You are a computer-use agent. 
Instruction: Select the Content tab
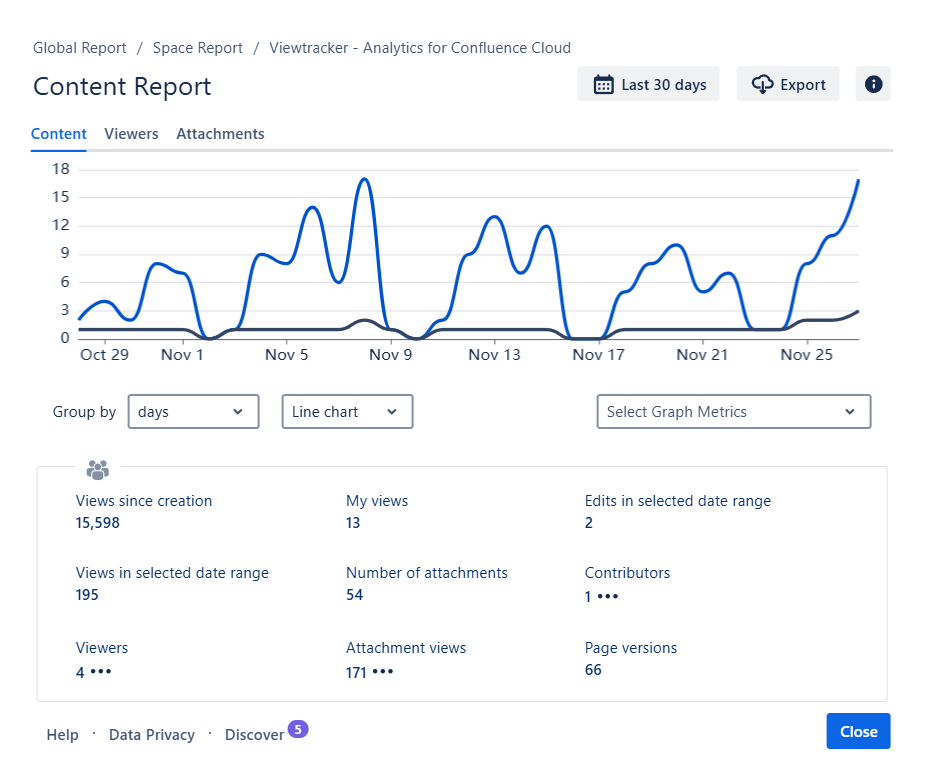(59, 134)
